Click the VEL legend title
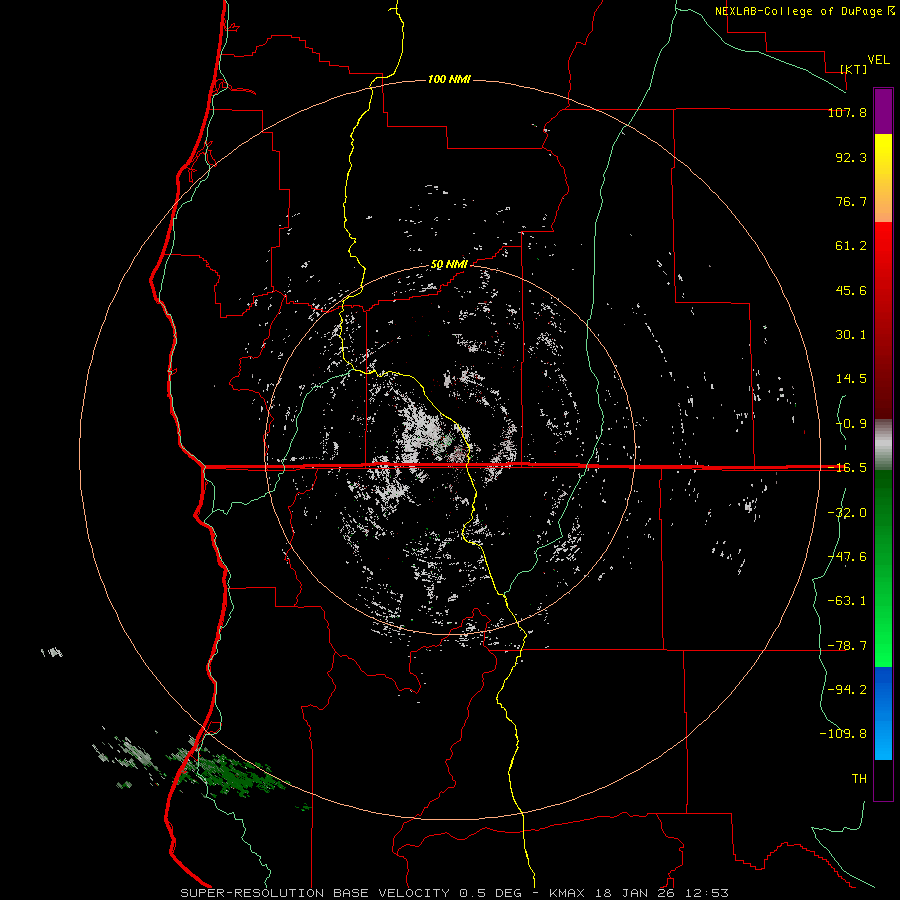 click(878, 60)
